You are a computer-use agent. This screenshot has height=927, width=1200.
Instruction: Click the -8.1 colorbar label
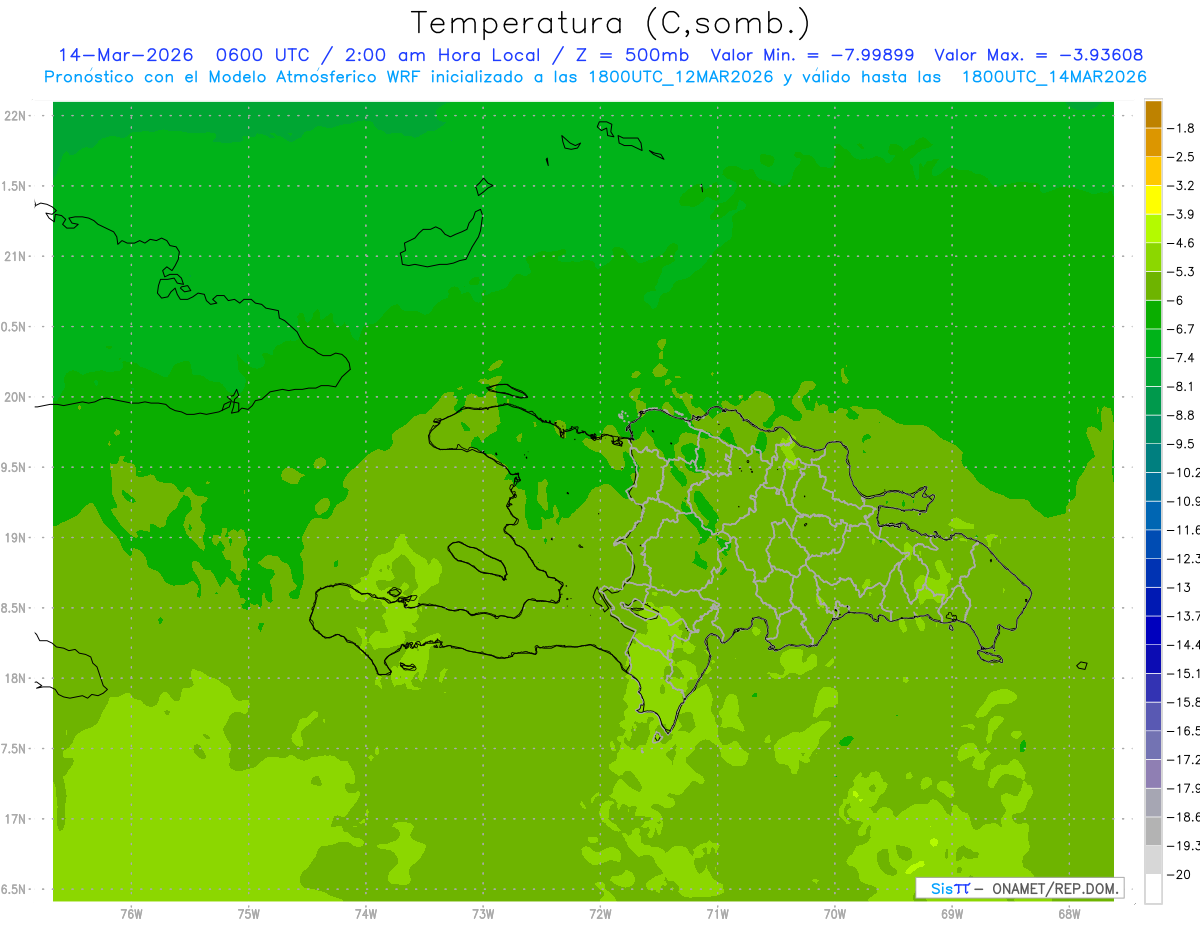pyautogui.click(x=1182, y=387)
